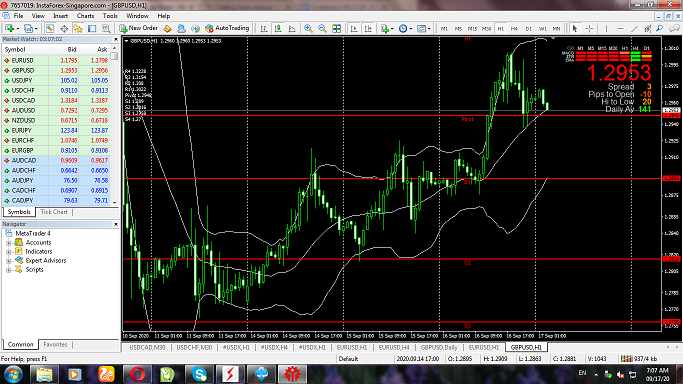Switch chart to bar chart style

(264, 28)
